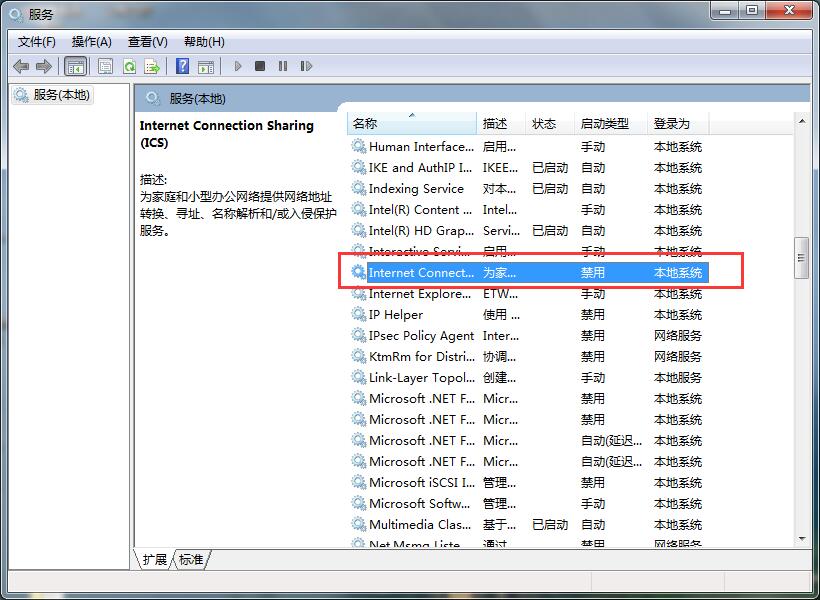Start the service with the play icon
The image size is (820, 600).
pyautogui.click(x=238, y=66)
